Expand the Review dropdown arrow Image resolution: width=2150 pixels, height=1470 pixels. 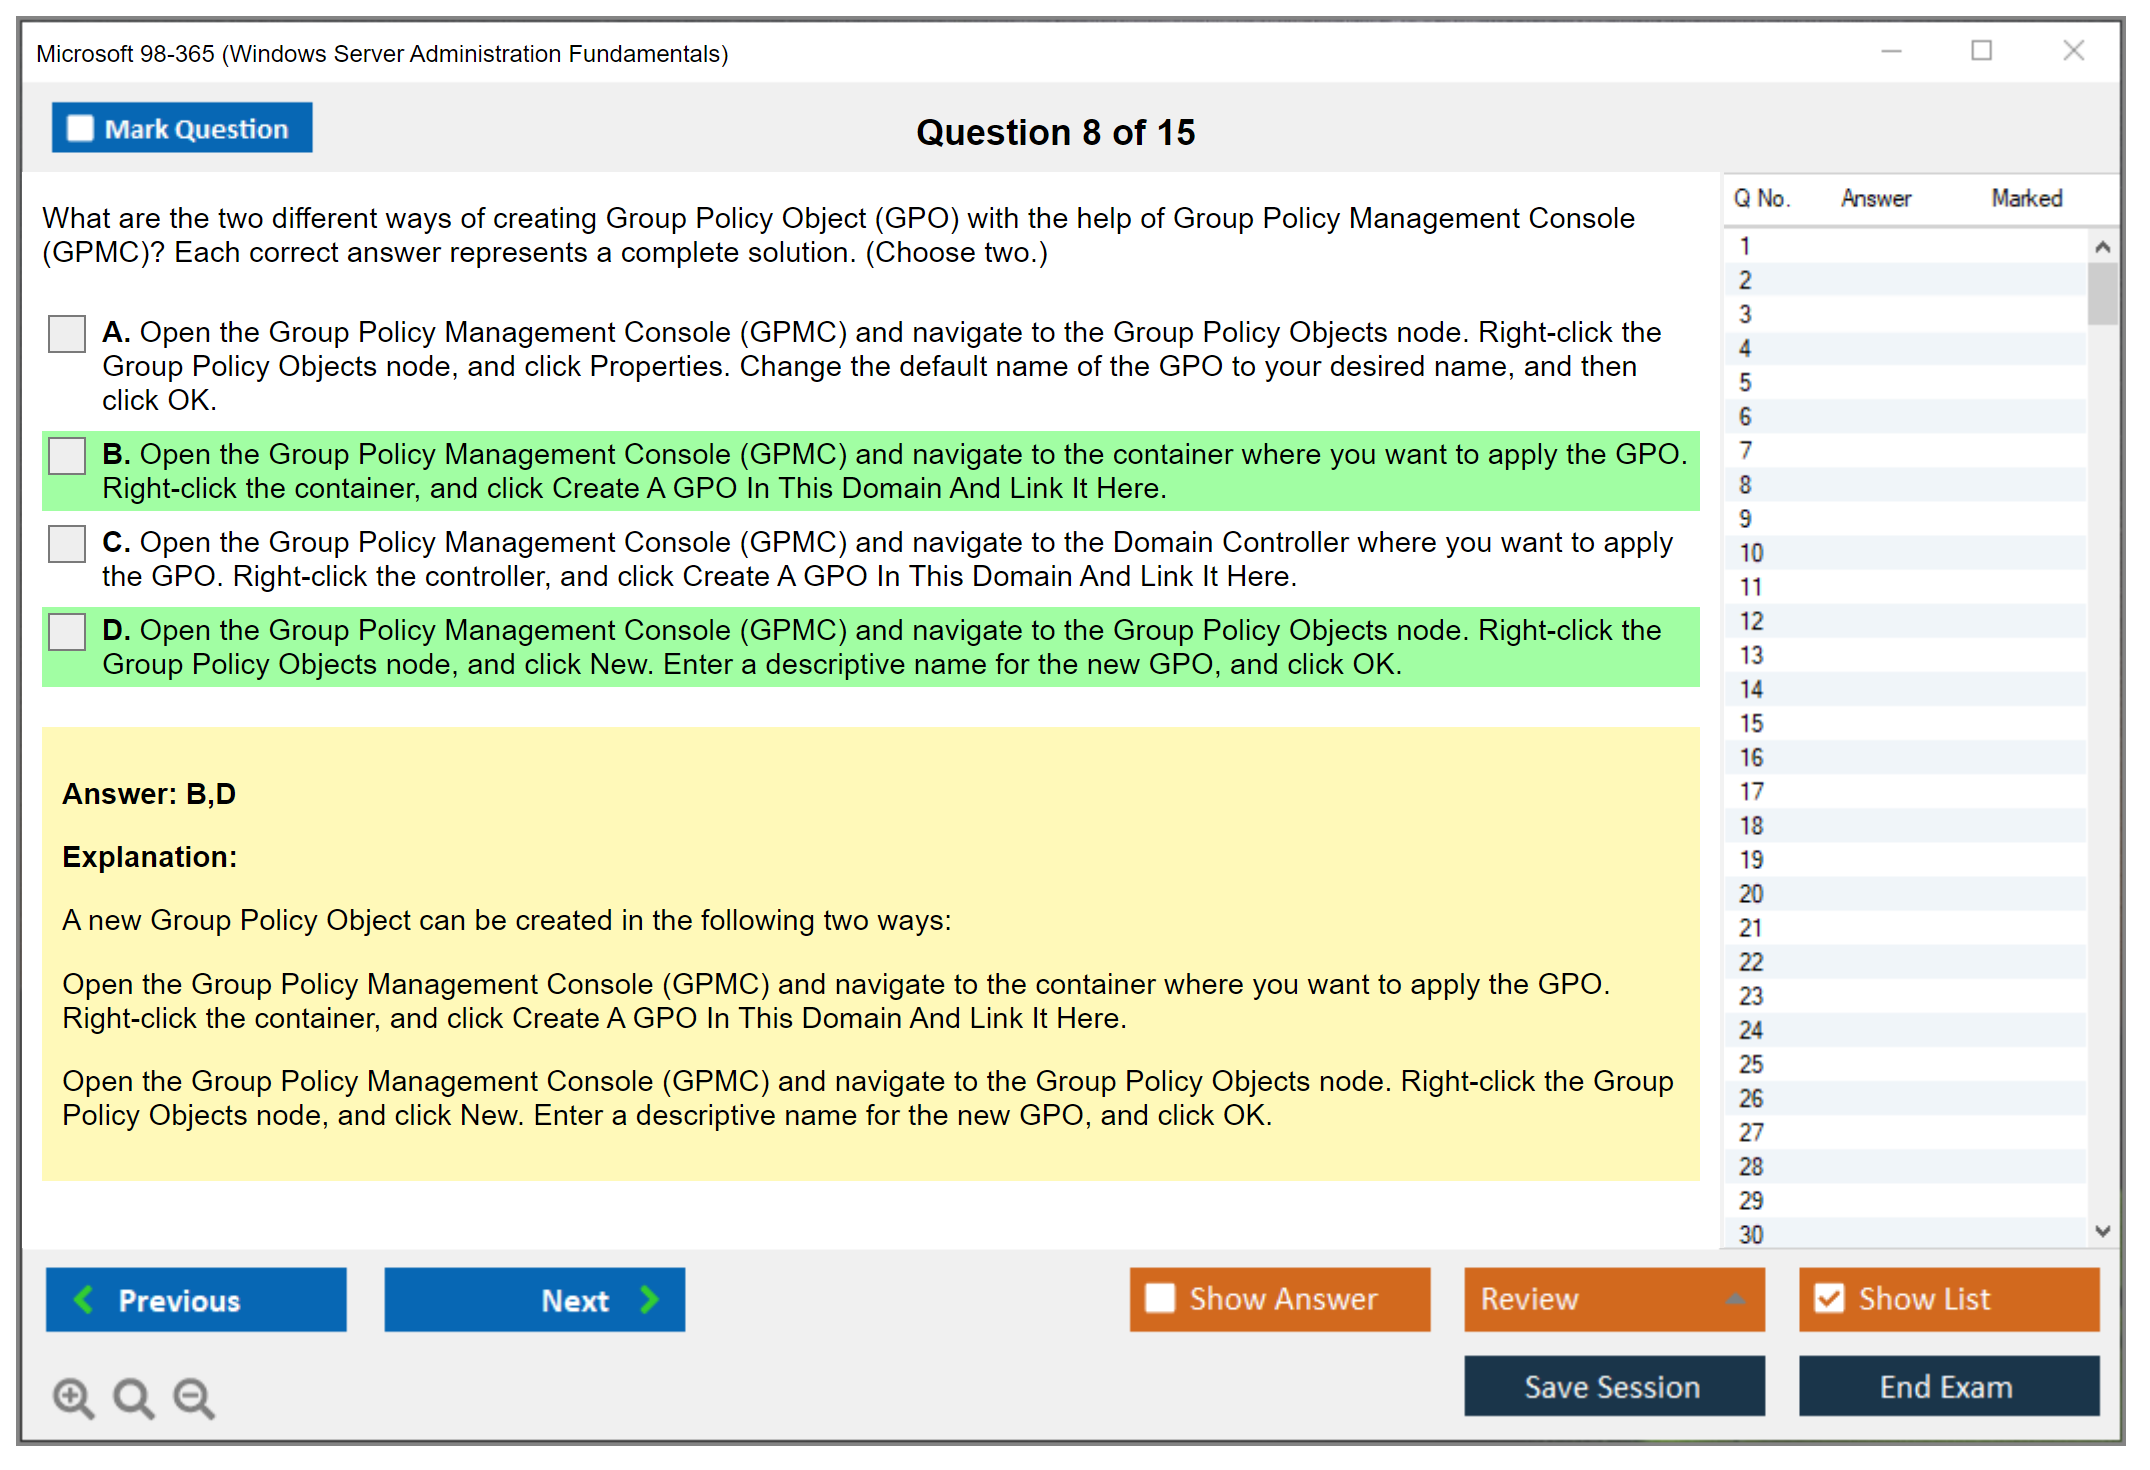point(1735,1299)
